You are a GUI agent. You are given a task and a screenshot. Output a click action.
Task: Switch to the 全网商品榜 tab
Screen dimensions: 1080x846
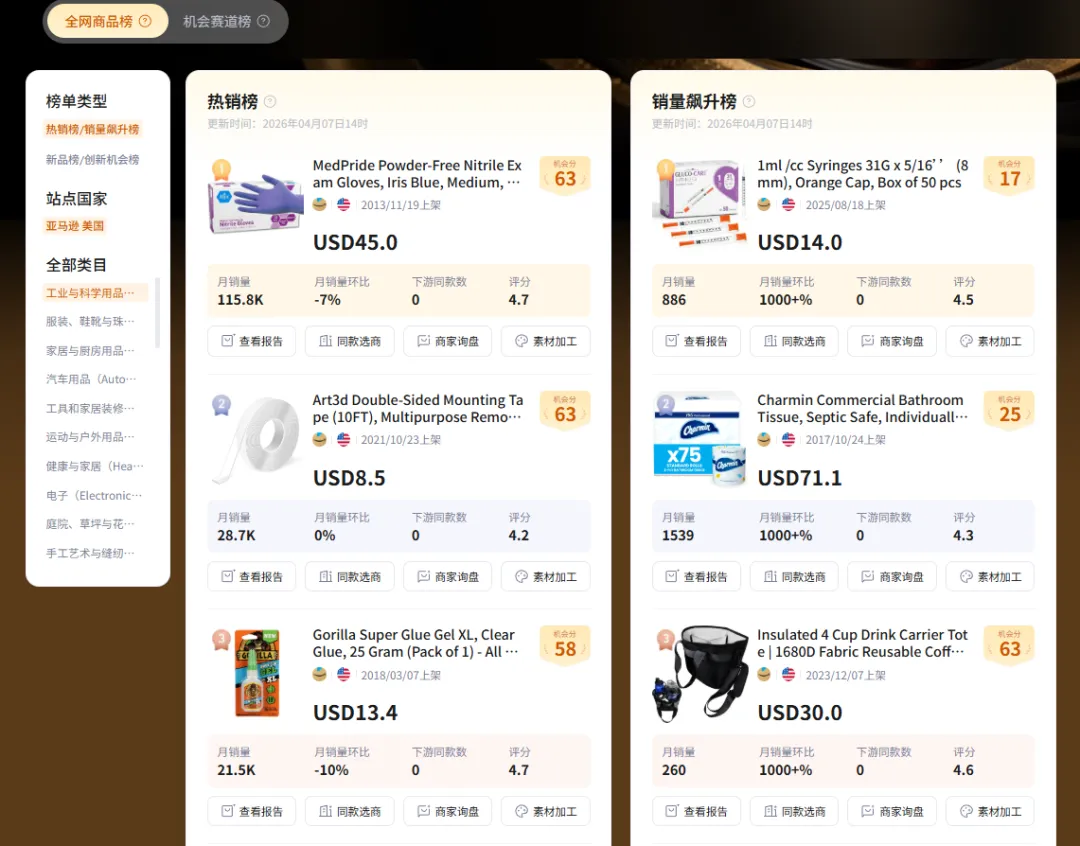coord(107,21)
